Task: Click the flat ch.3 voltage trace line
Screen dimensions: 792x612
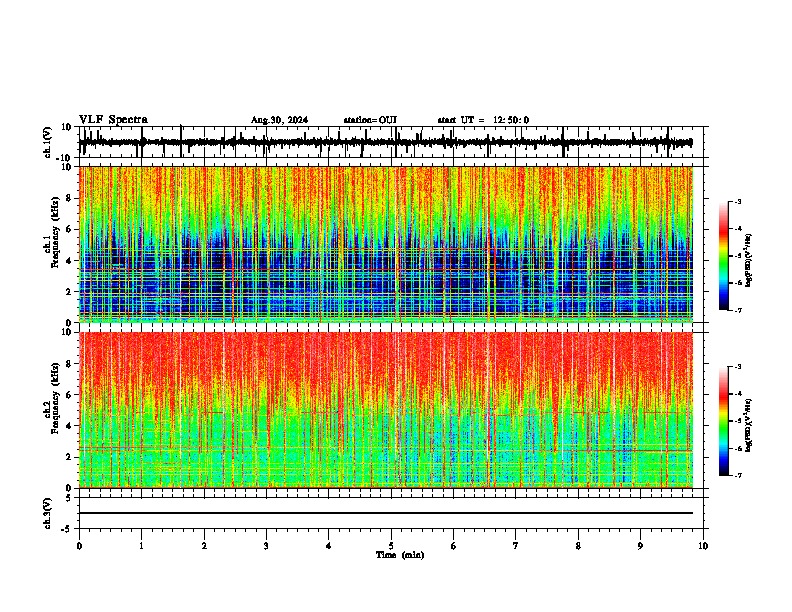Action: click(386, 513)
